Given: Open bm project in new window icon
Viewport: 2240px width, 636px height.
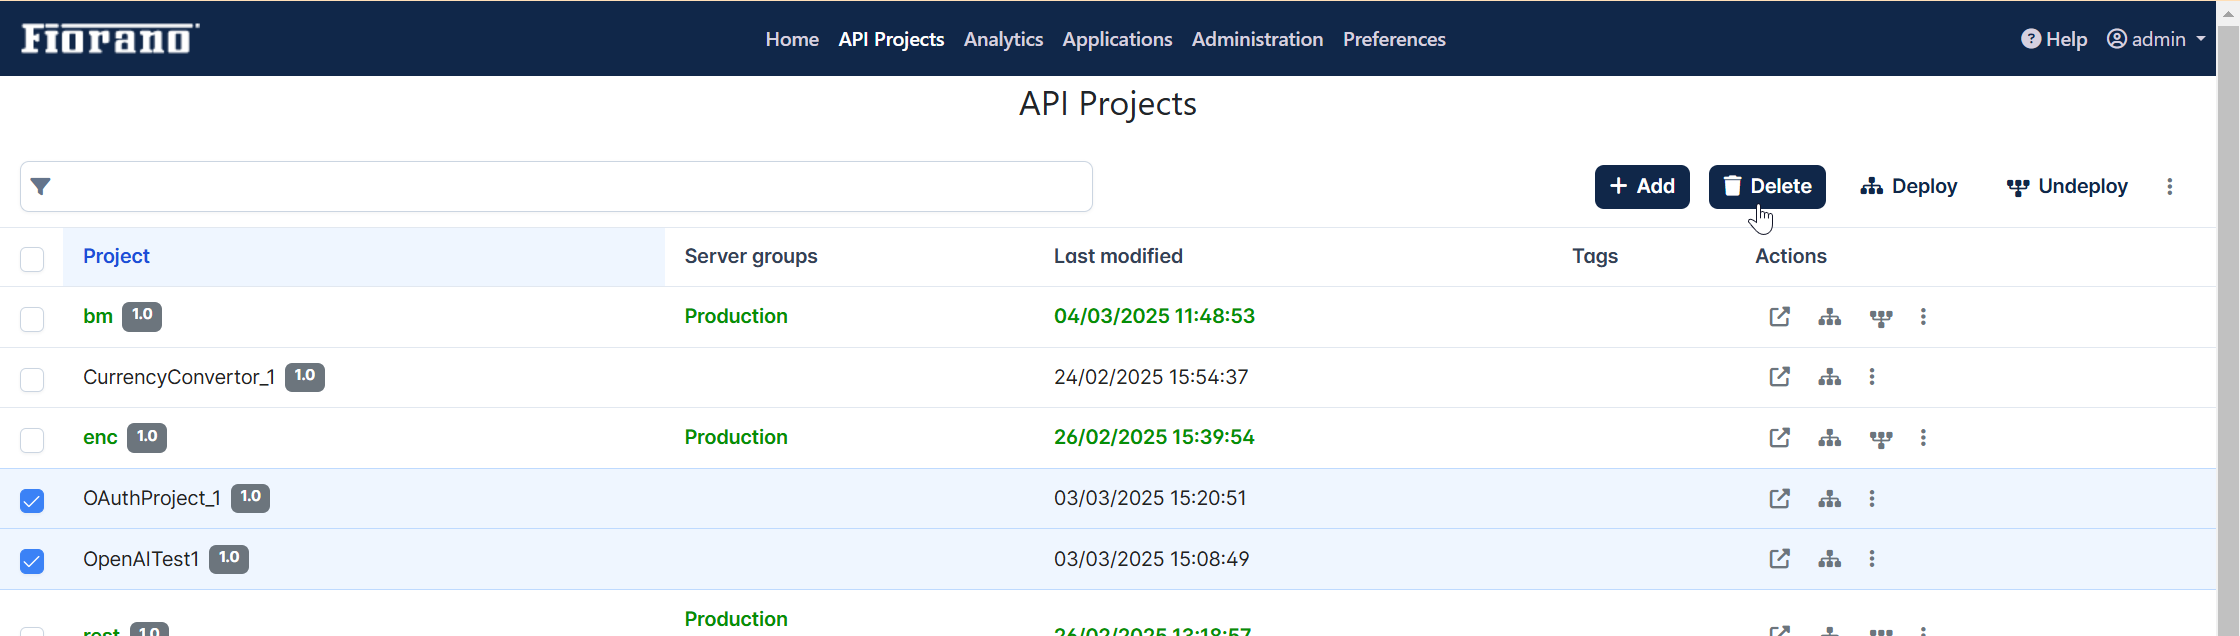Looking at the screenshot, I should click(1779, 317).
